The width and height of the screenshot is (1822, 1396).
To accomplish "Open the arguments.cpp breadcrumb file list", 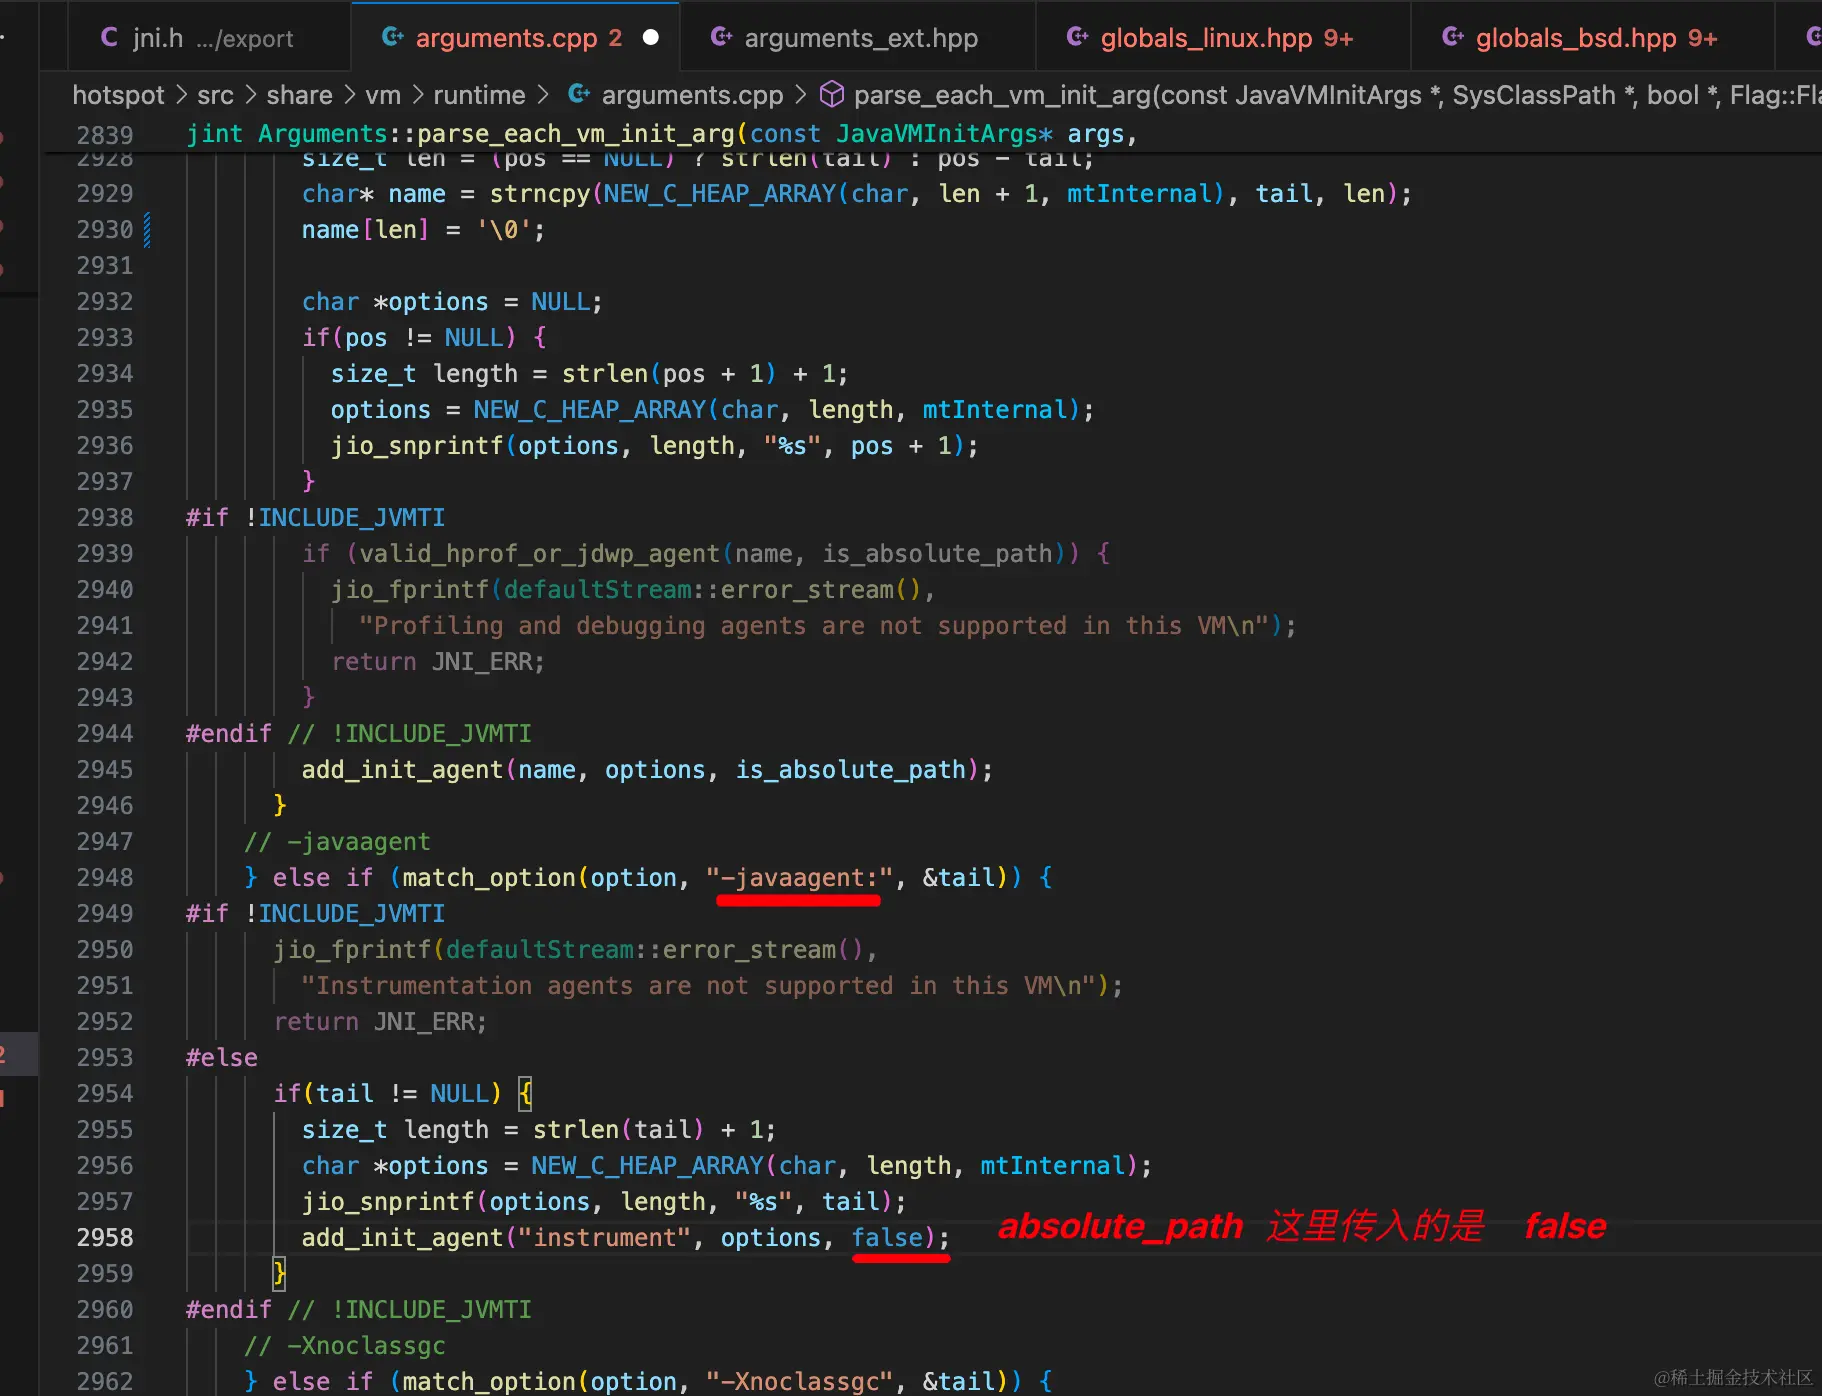I will click(692, 95).
